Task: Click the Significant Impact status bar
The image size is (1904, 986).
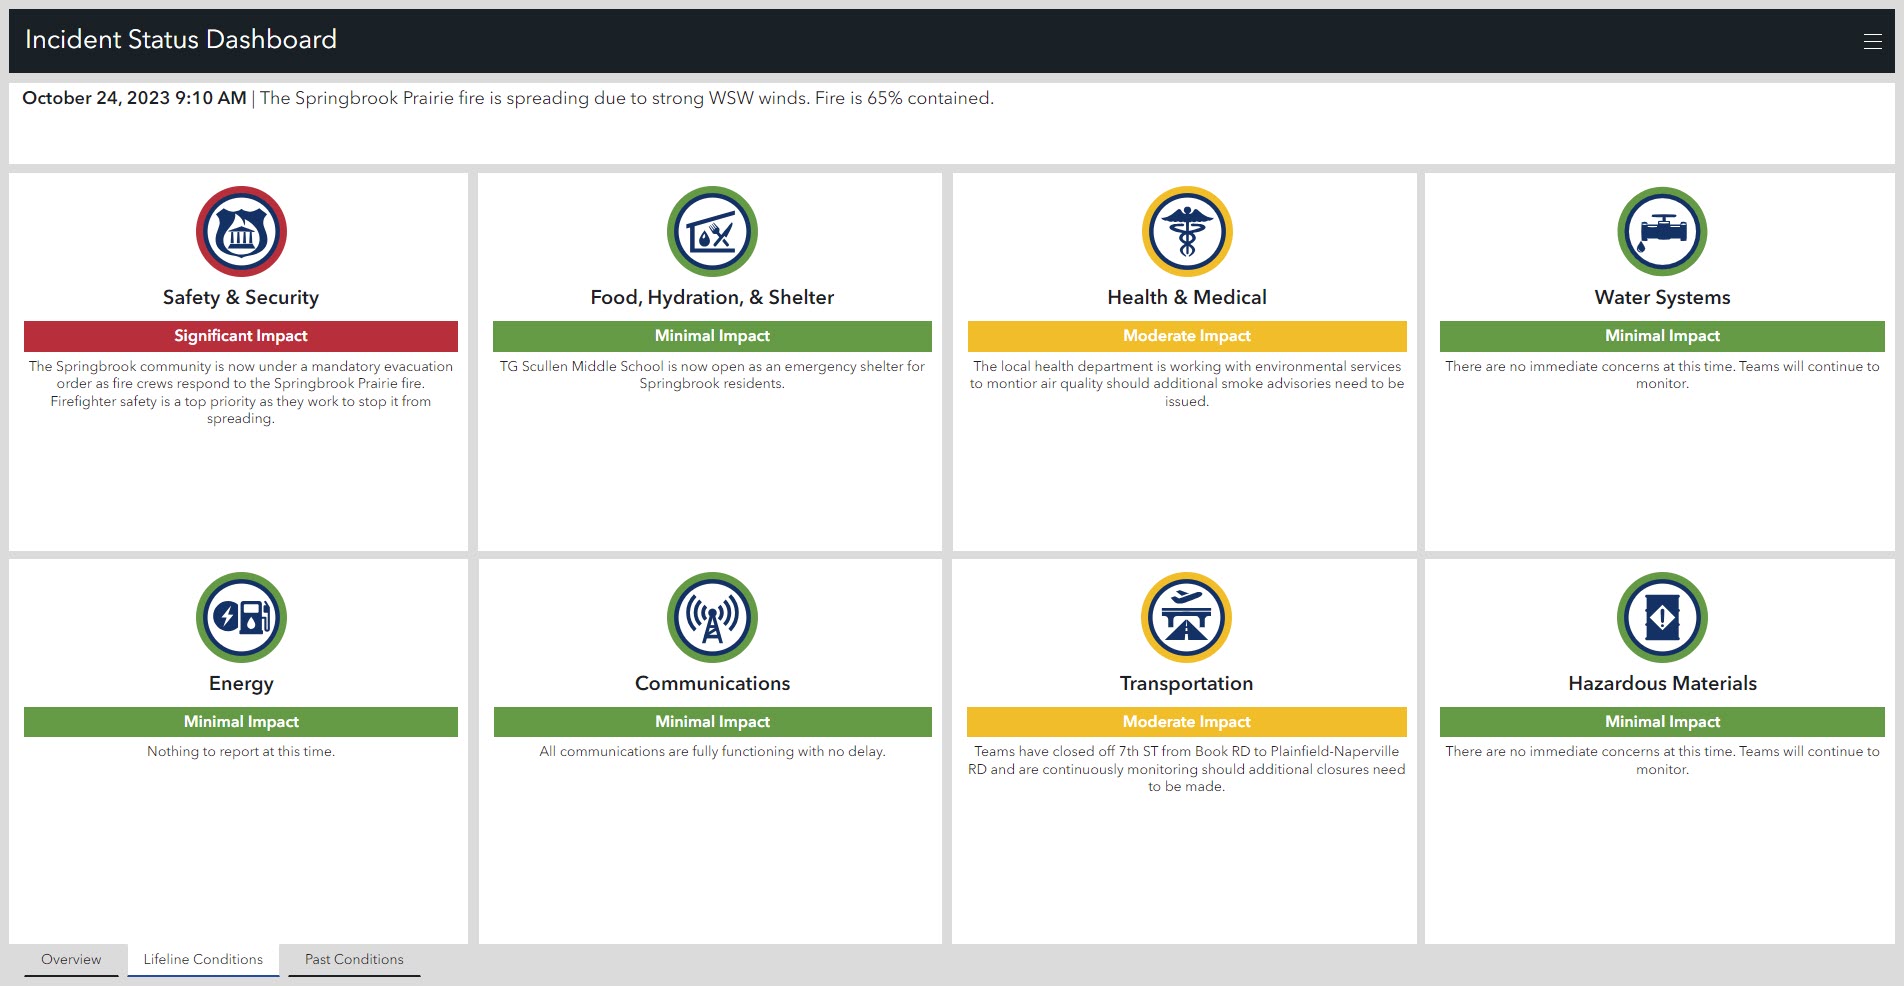Action: pyautogui.click(x=240, y=336)
